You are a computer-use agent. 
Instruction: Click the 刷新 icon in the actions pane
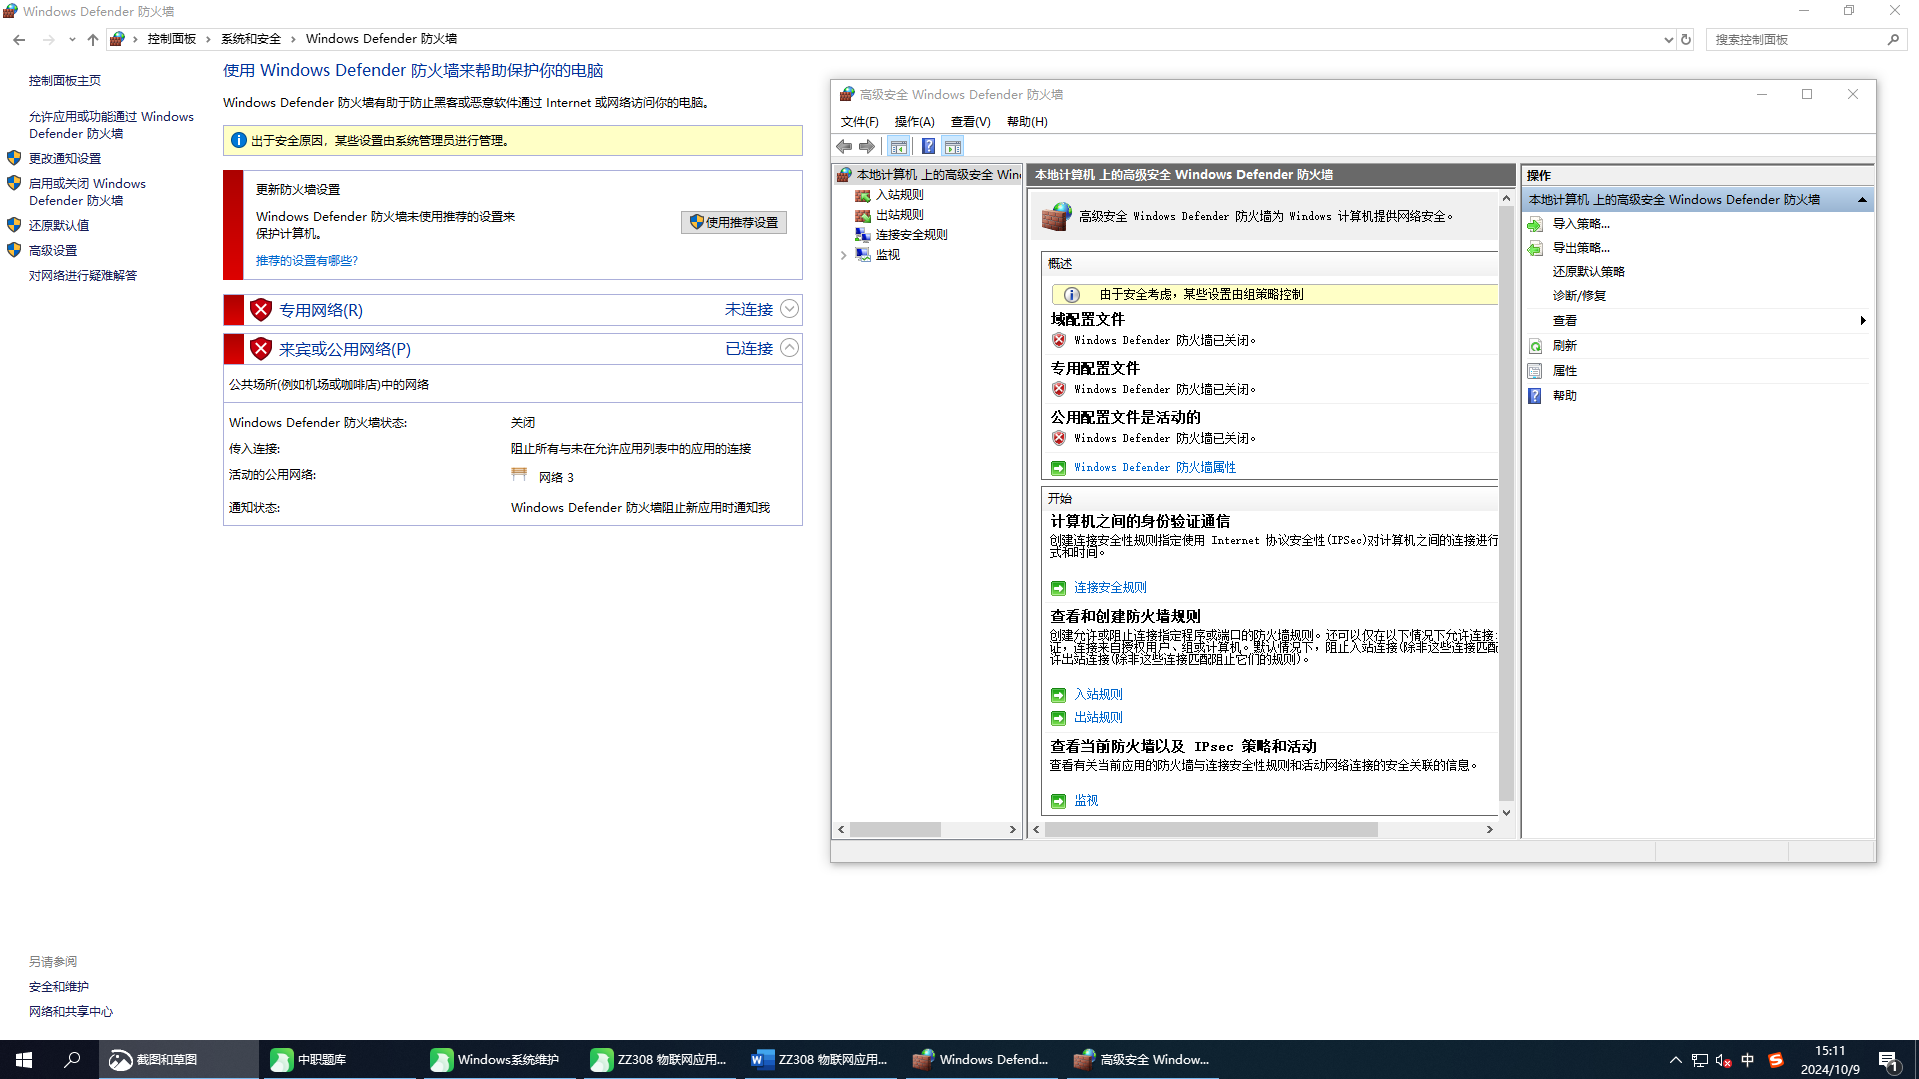tap(1535, 346)
